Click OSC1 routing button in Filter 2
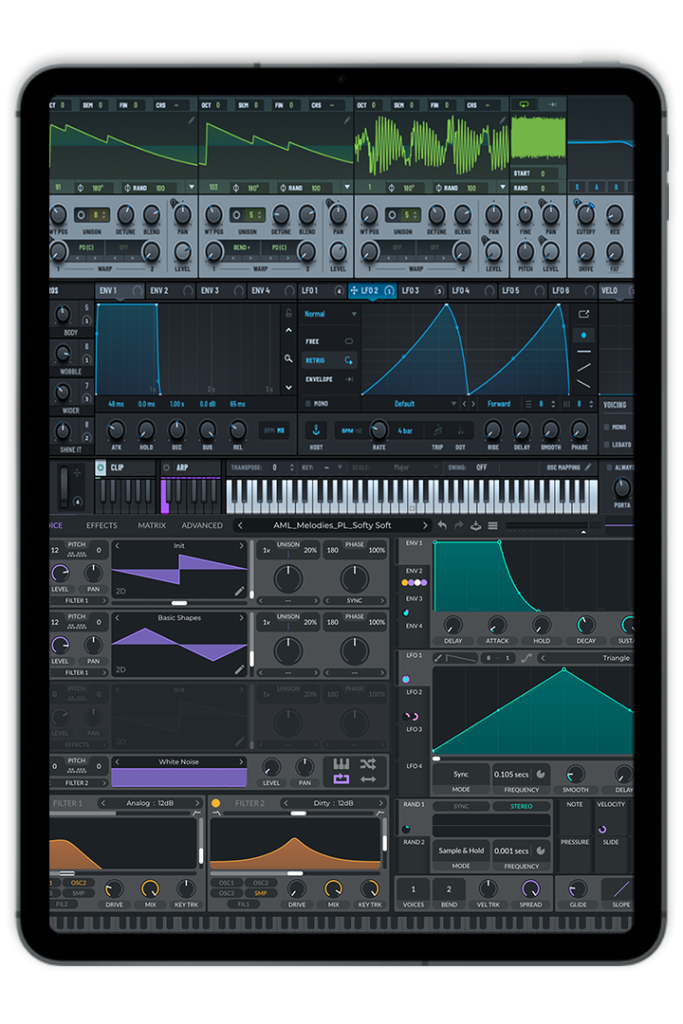683x1024 pixels. (227, 882)
